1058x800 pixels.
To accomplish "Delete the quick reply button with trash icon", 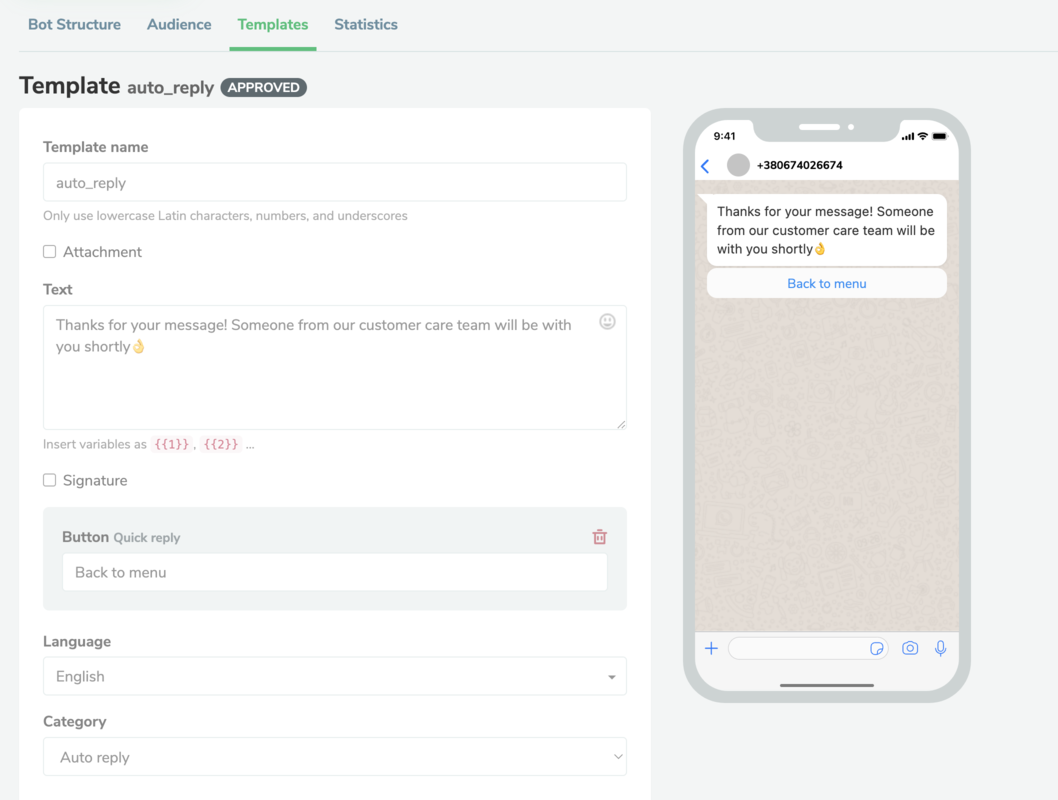I will pyautogui.click(x=600, y=537).
